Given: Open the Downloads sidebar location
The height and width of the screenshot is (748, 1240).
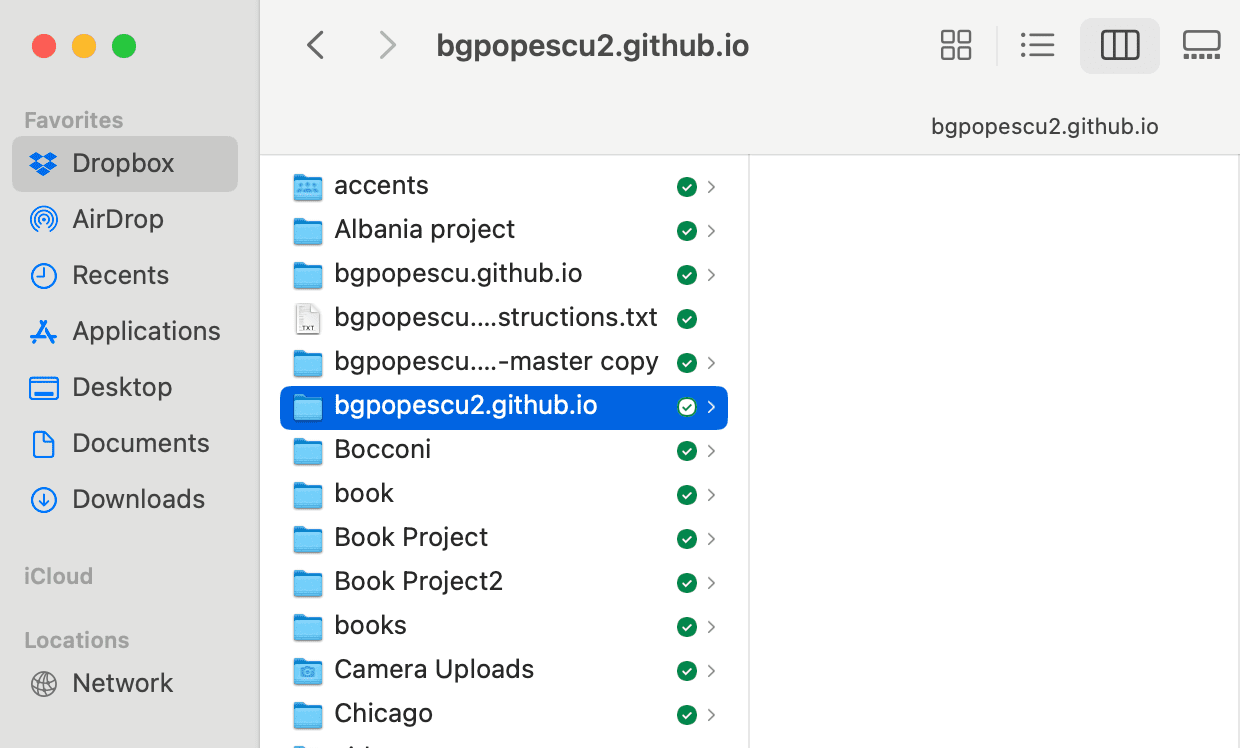Looking at the screenshot, I should [138, 499].
